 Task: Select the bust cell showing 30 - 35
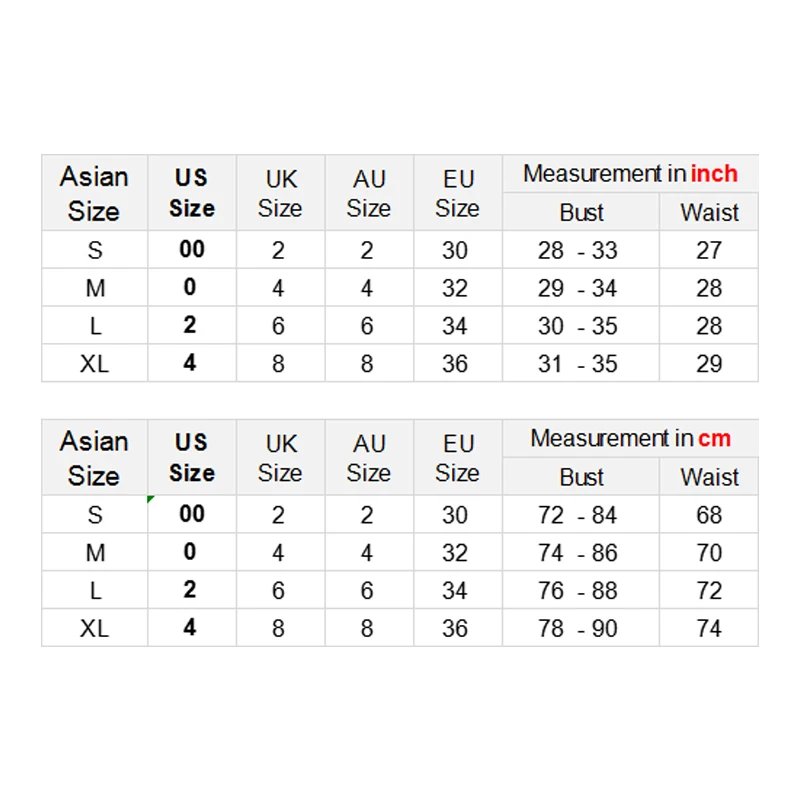578,326
